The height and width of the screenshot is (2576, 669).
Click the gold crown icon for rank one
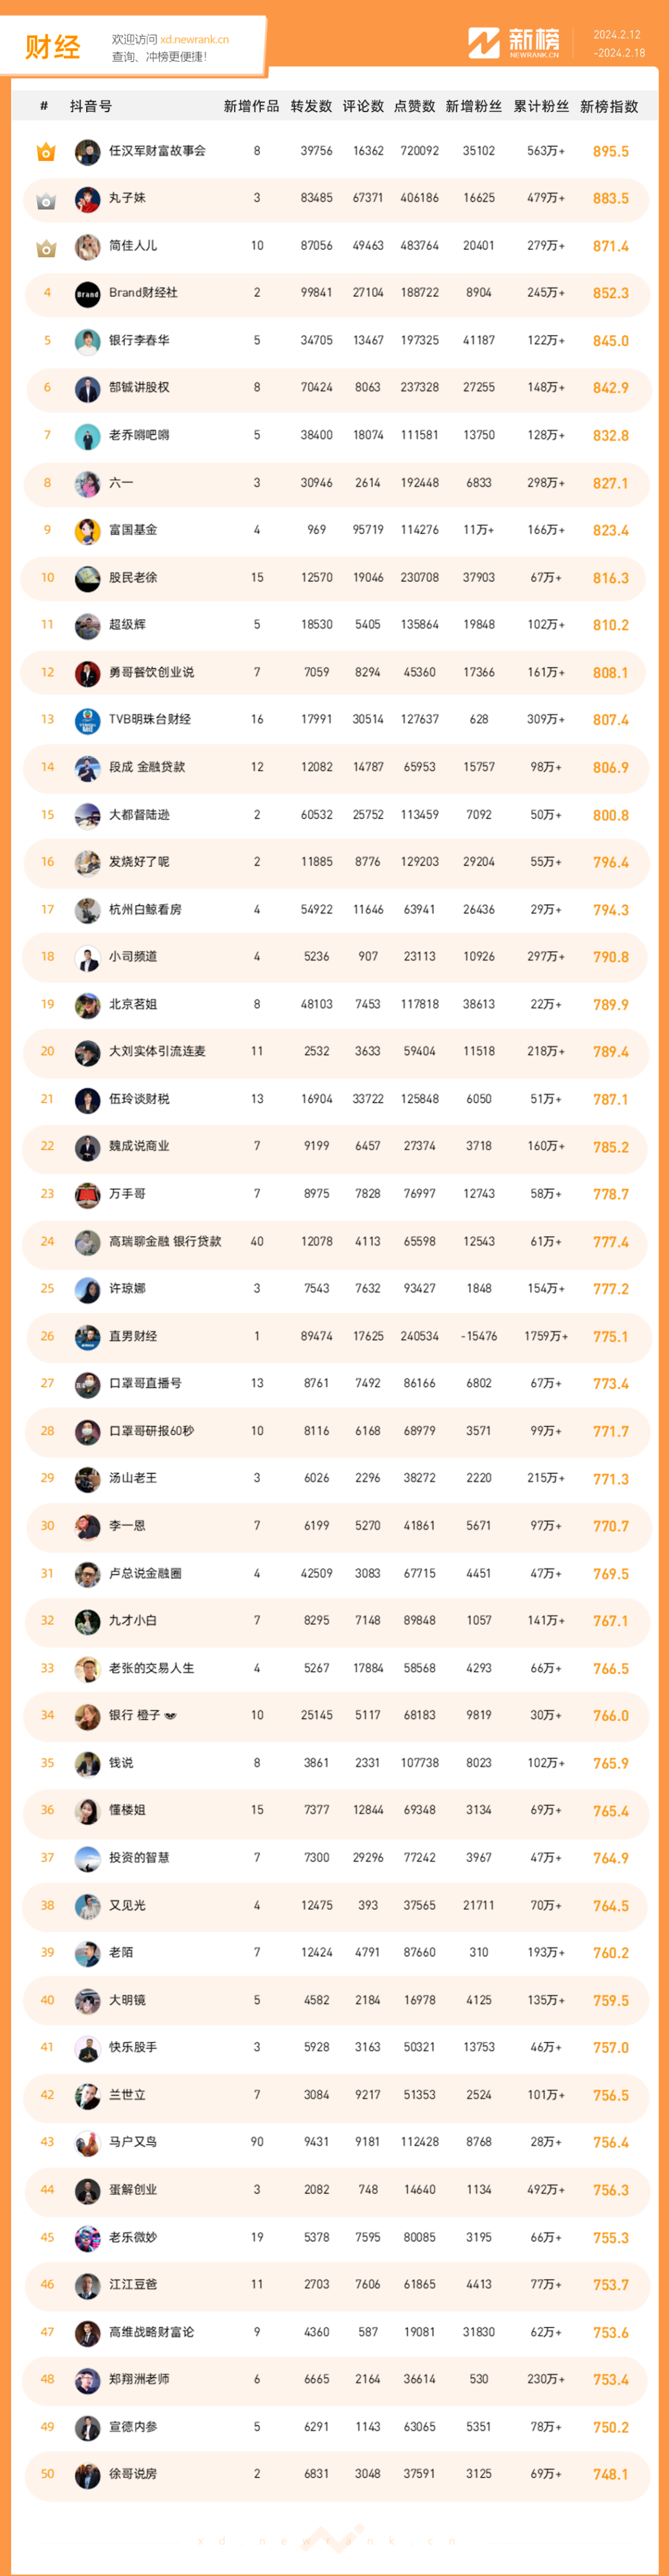pyautogui.click(x=46, y=152)
